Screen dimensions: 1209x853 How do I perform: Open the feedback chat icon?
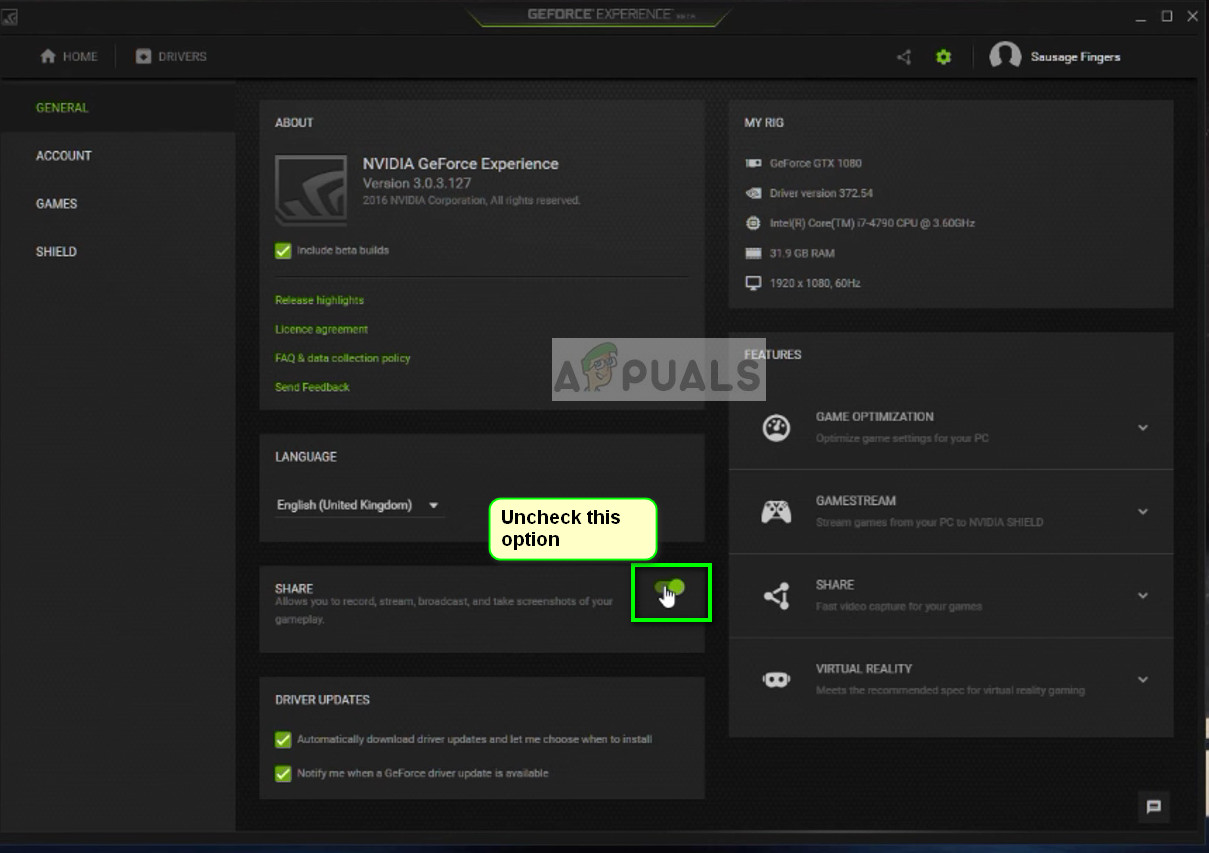click(x=1153, y=806)
